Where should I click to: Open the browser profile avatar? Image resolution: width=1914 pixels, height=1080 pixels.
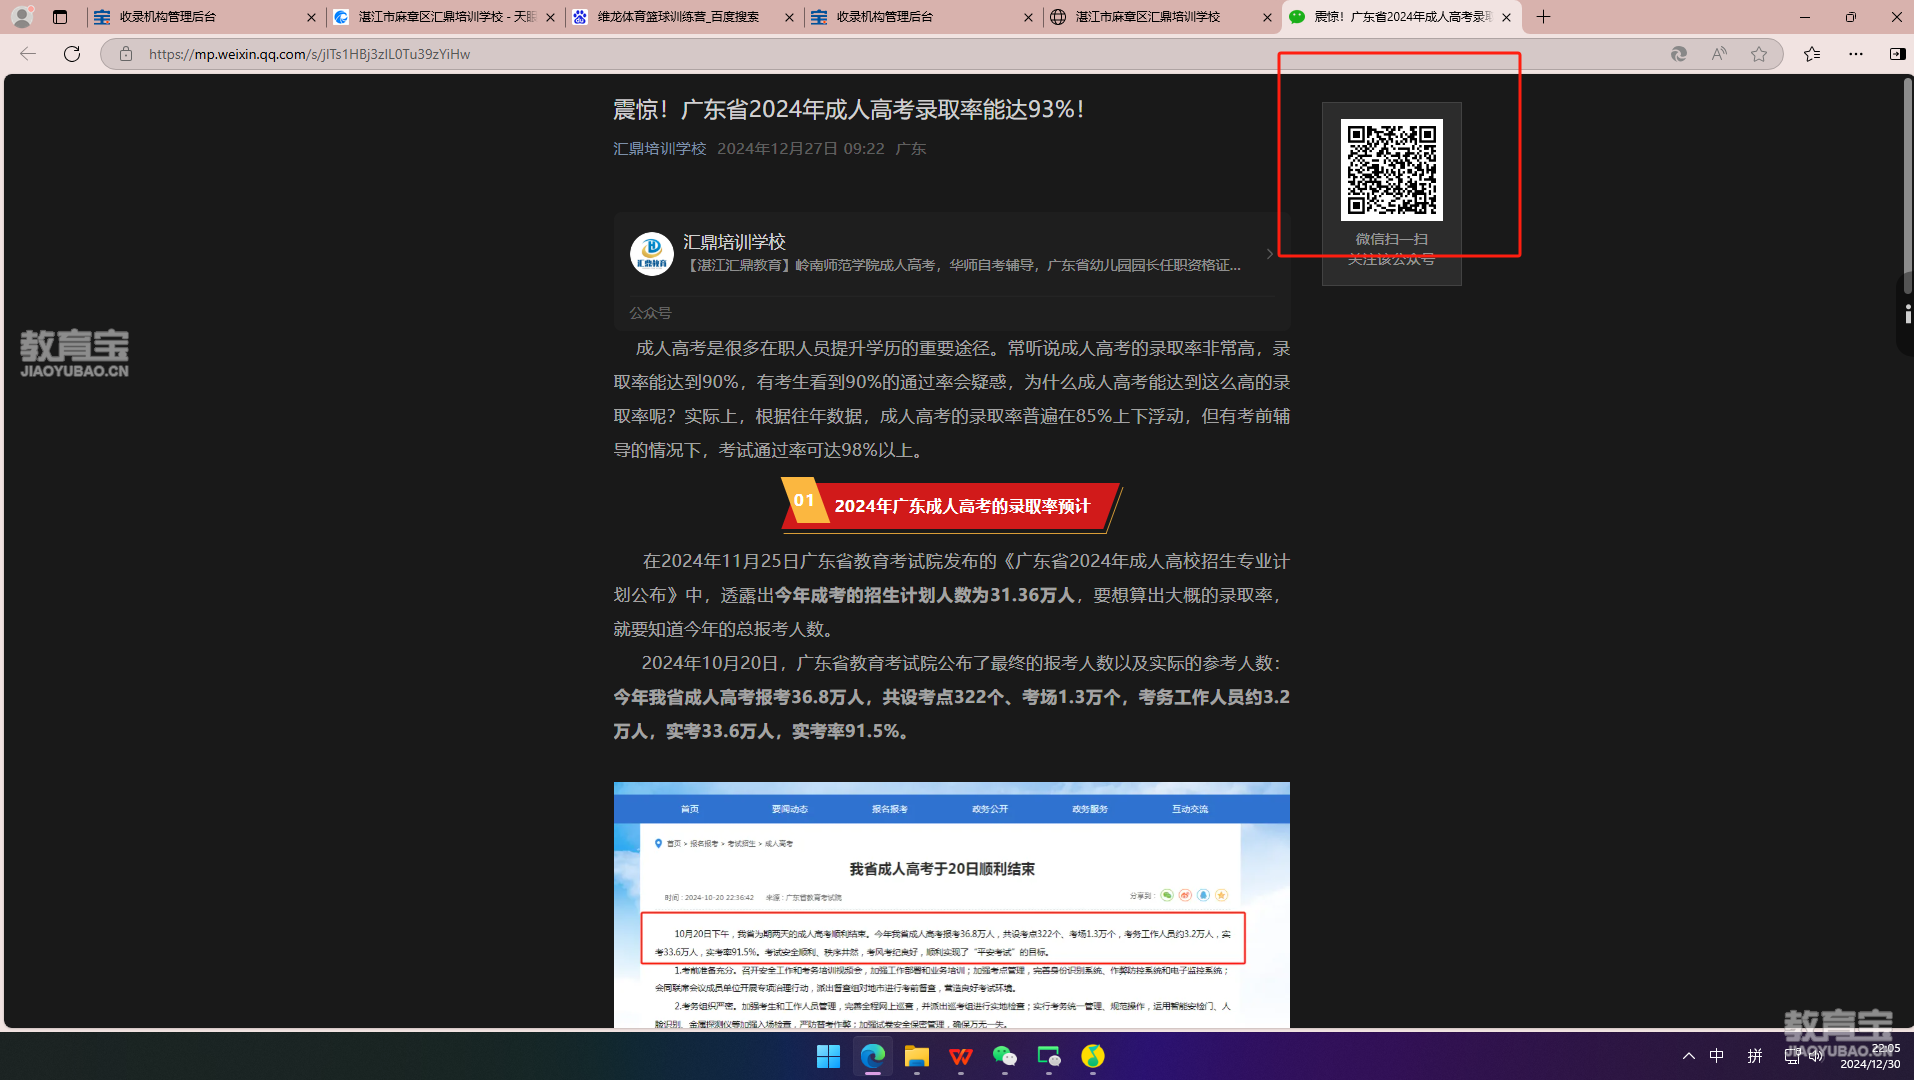(22, 17)
